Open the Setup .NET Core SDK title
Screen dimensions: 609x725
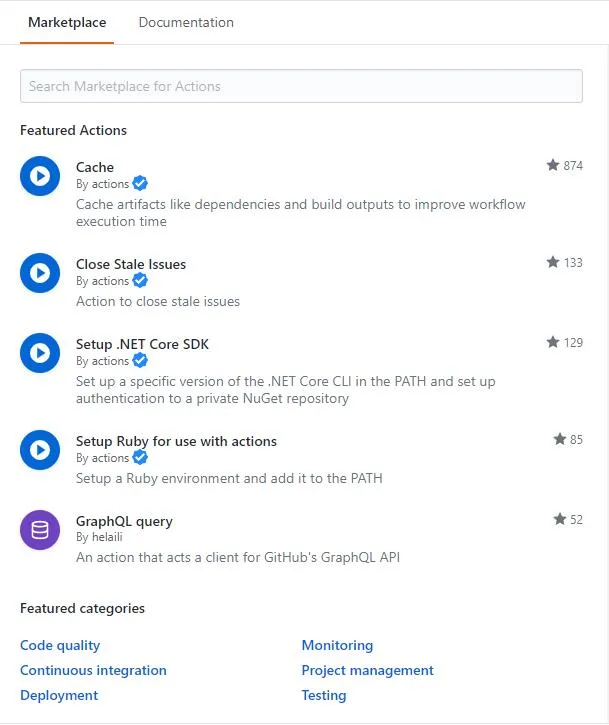(x=142, y=344)
